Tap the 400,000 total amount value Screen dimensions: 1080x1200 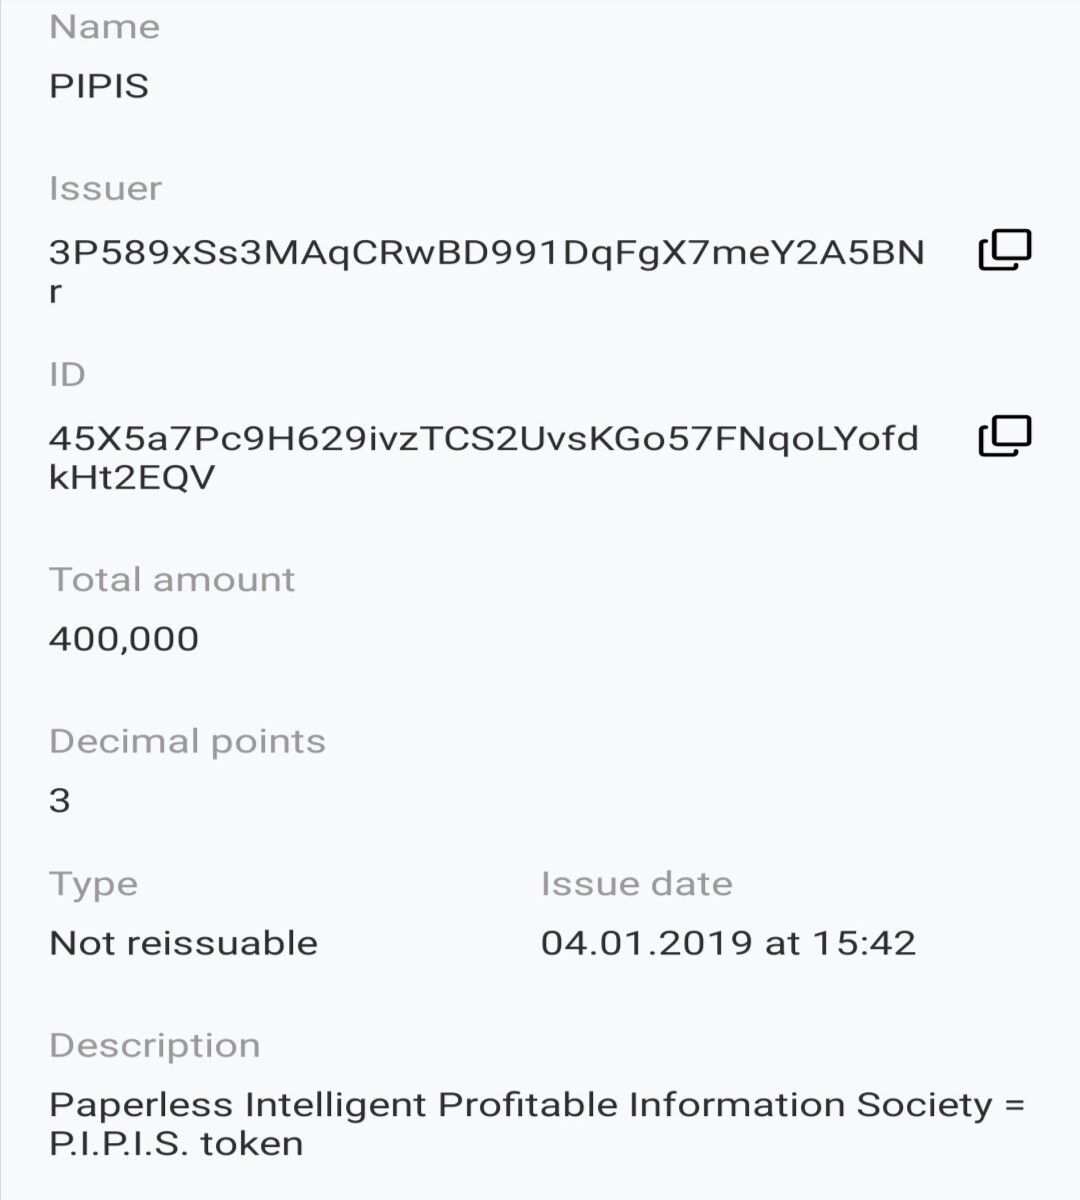(x=124, y=639)
